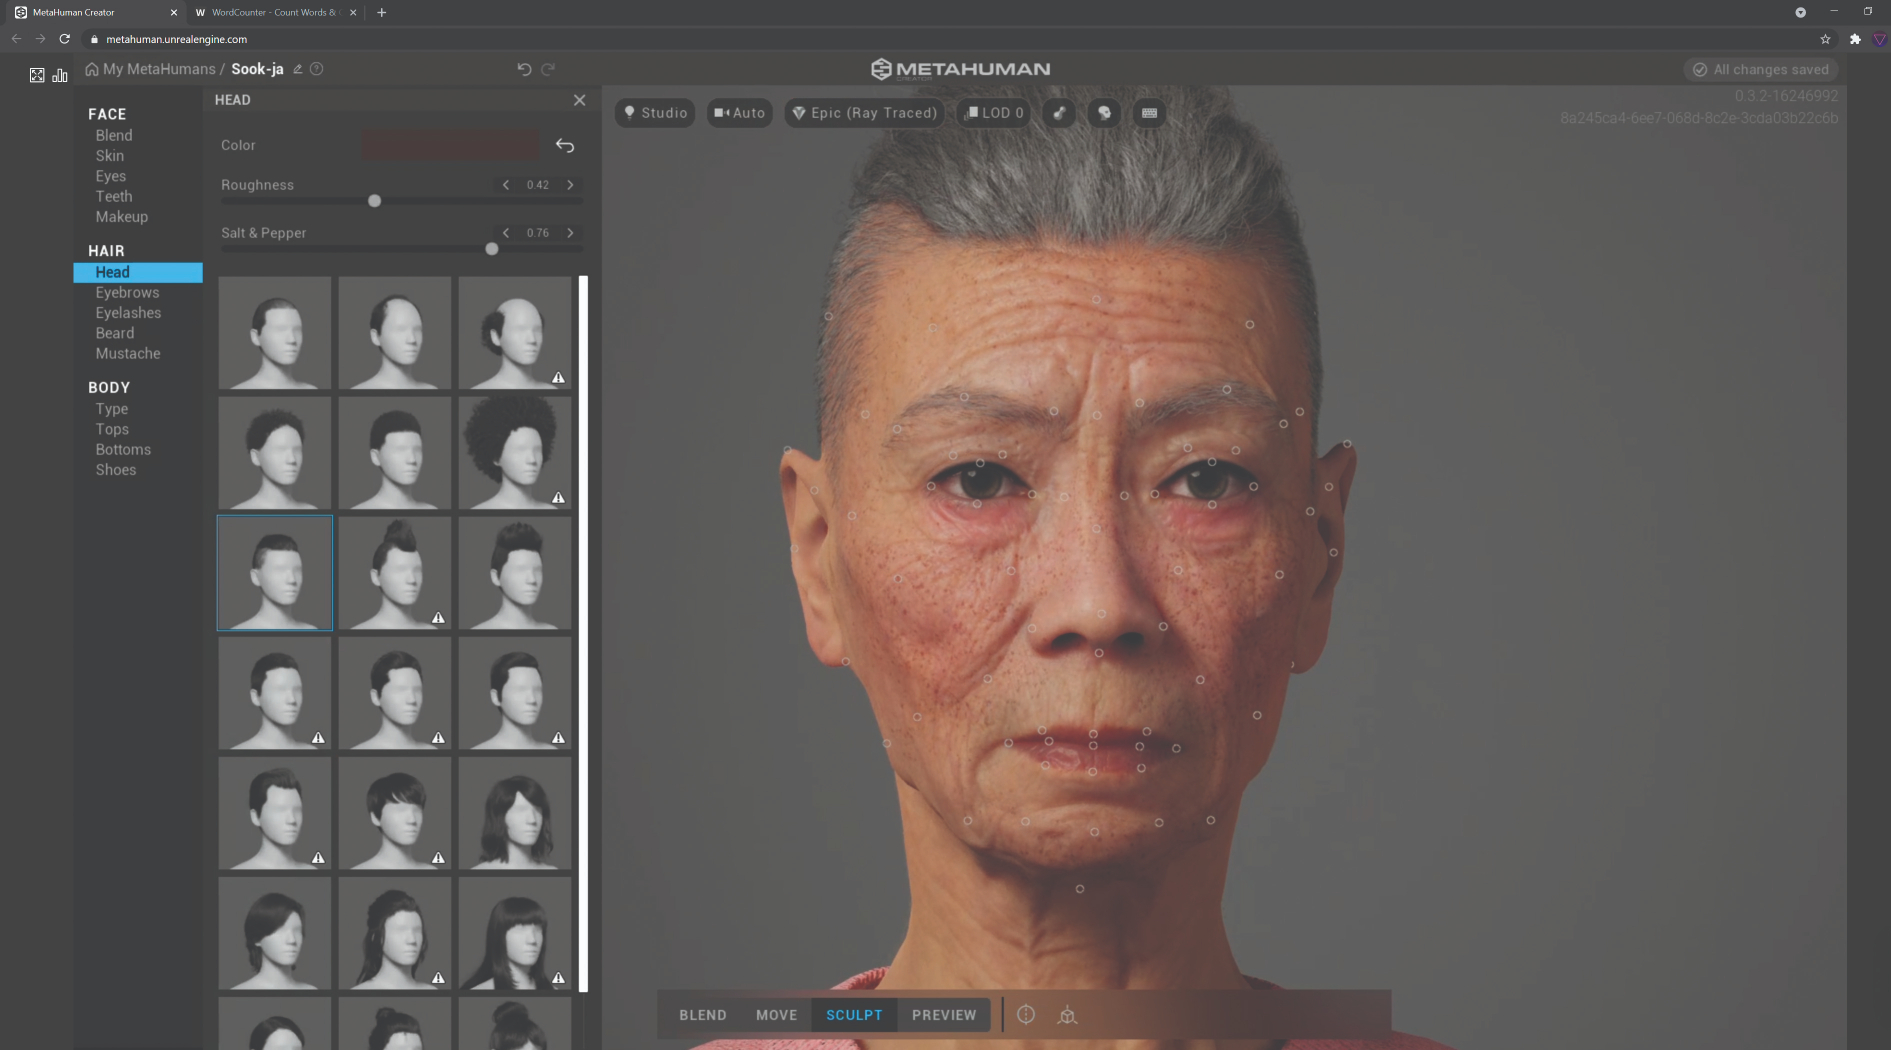This screenshot has height=1050, width=1891.
Task: Open the Eyebrows hair settings
Action: pyautogui.click(x=127, y=292)
